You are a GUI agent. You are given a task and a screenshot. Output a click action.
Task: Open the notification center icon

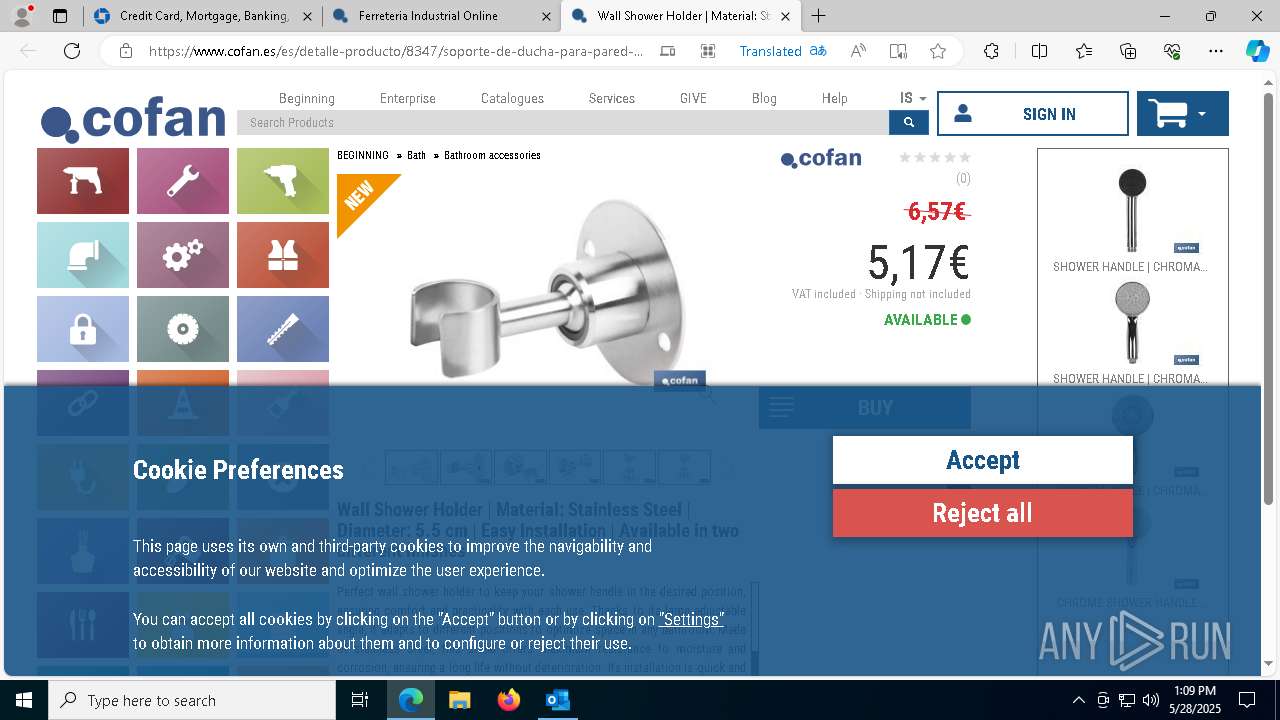coord(1247,700)
